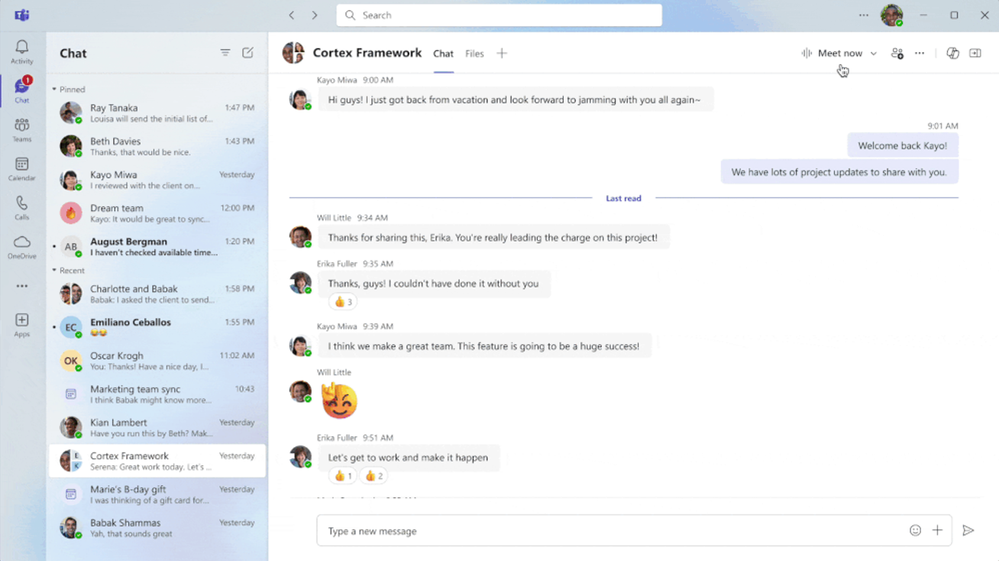Open Marie's B-day gift chat
The height and width of the screenshot is (561, 999).
(x=157, y=494)
